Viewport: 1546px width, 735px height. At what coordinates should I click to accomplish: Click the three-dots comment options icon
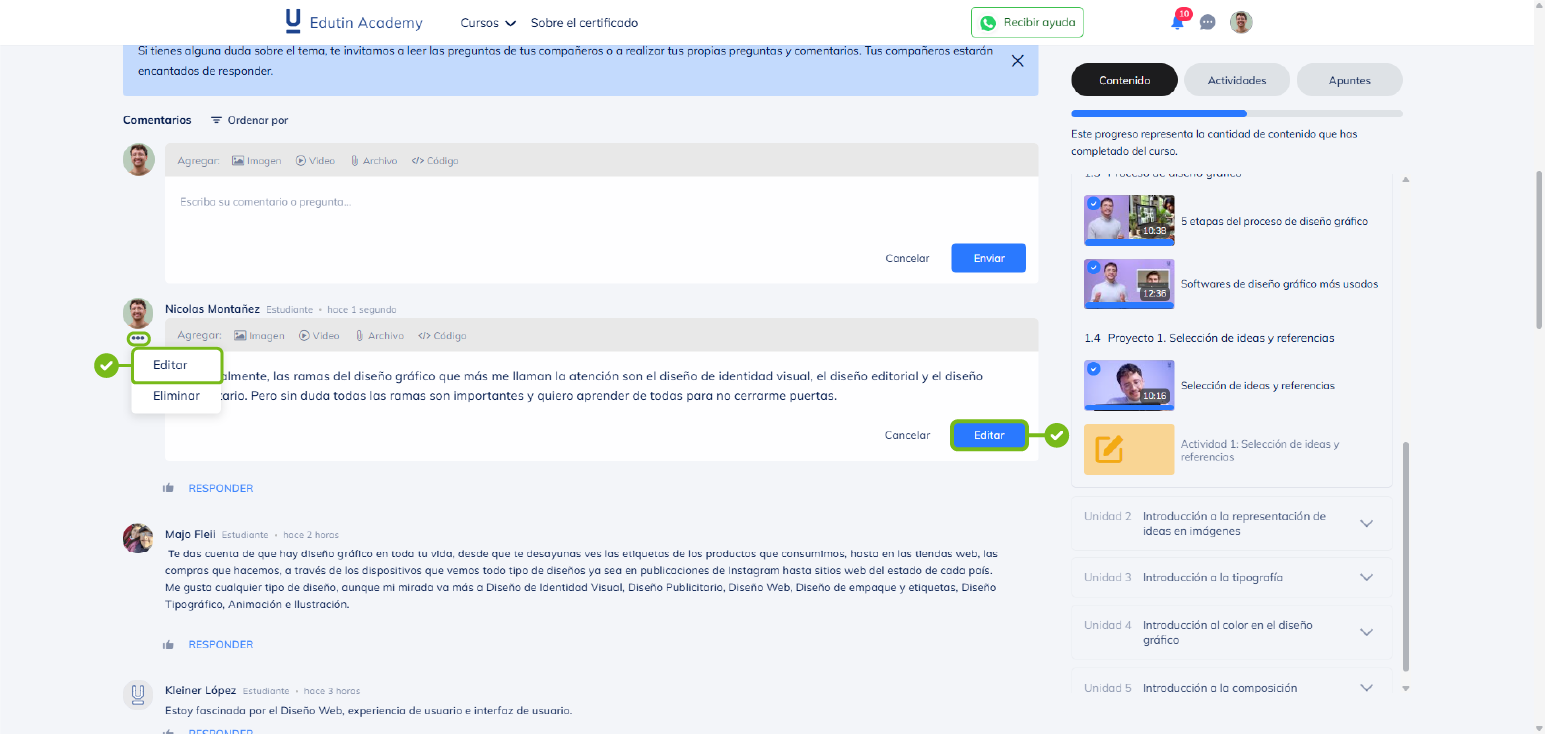coord(139,339)
